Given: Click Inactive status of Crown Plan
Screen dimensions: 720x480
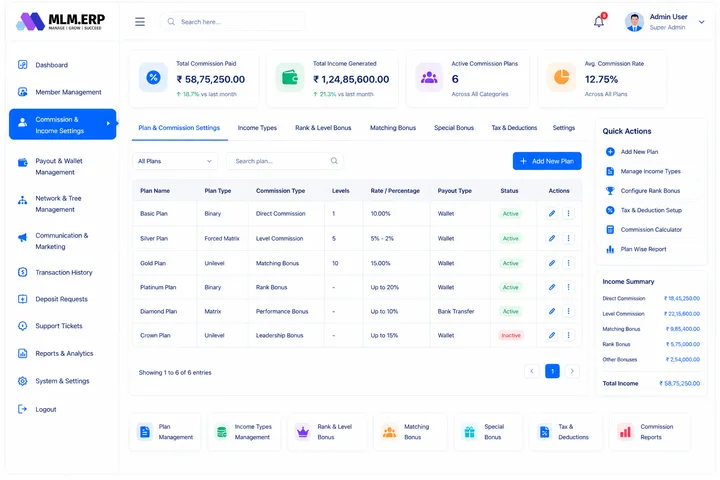Looking at the screenshot, I should click(x=511, y=335).
